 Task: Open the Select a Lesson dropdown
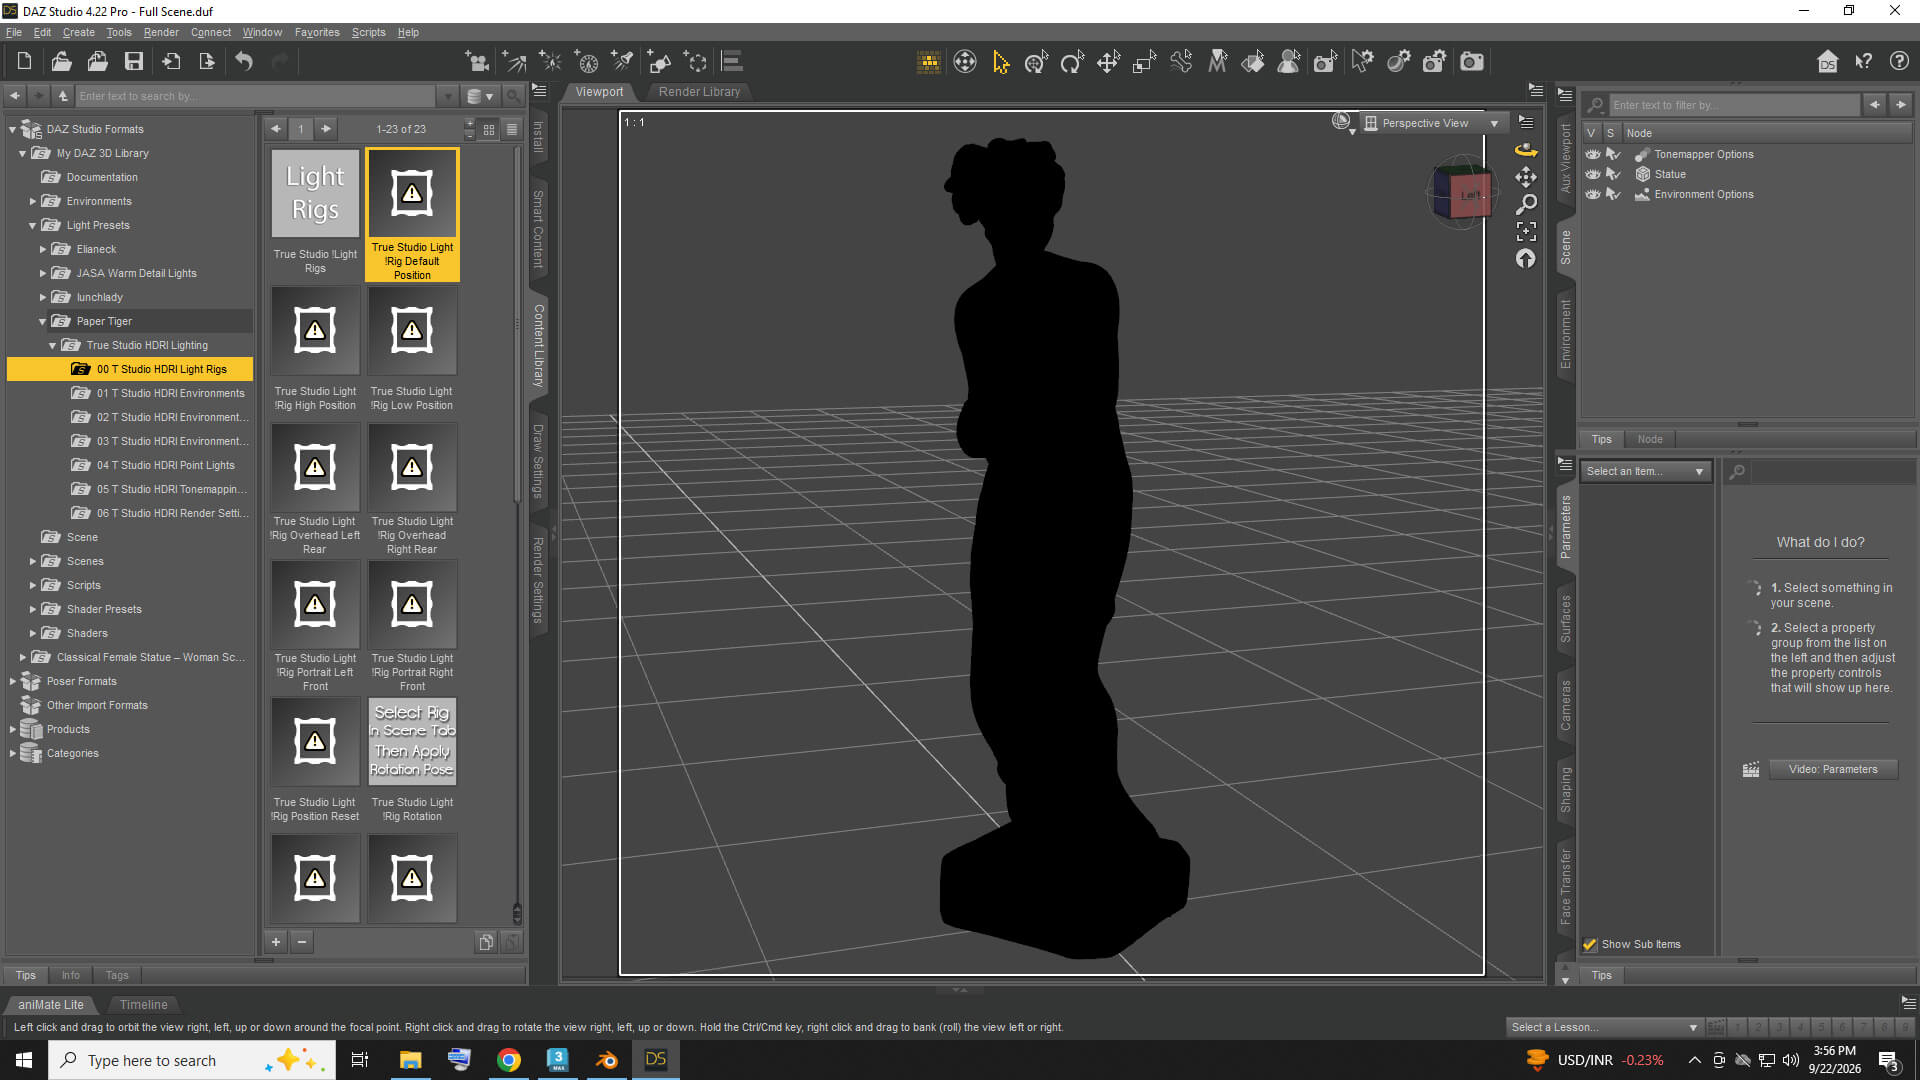pos(1604,1027)
